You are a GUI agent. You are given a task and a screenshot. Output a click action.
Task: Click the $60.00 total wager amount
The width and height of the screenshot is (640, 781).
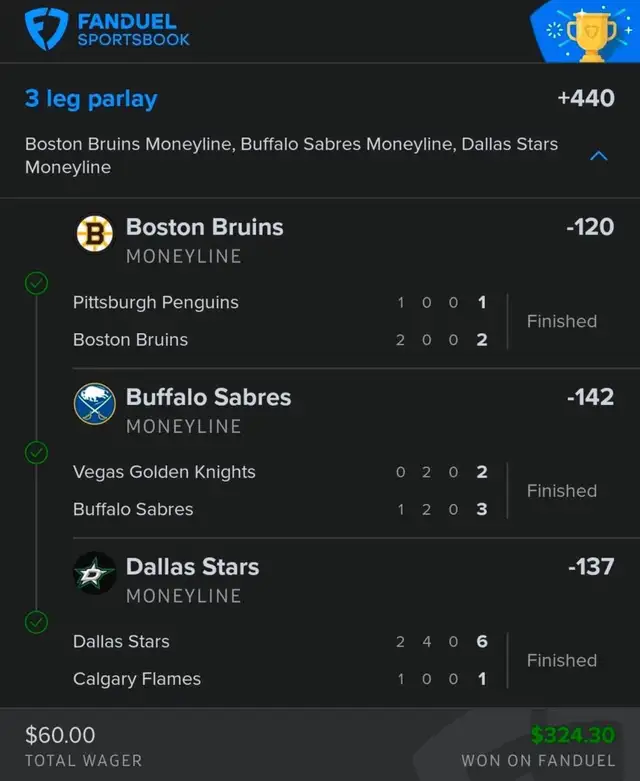tap(60, 735)
